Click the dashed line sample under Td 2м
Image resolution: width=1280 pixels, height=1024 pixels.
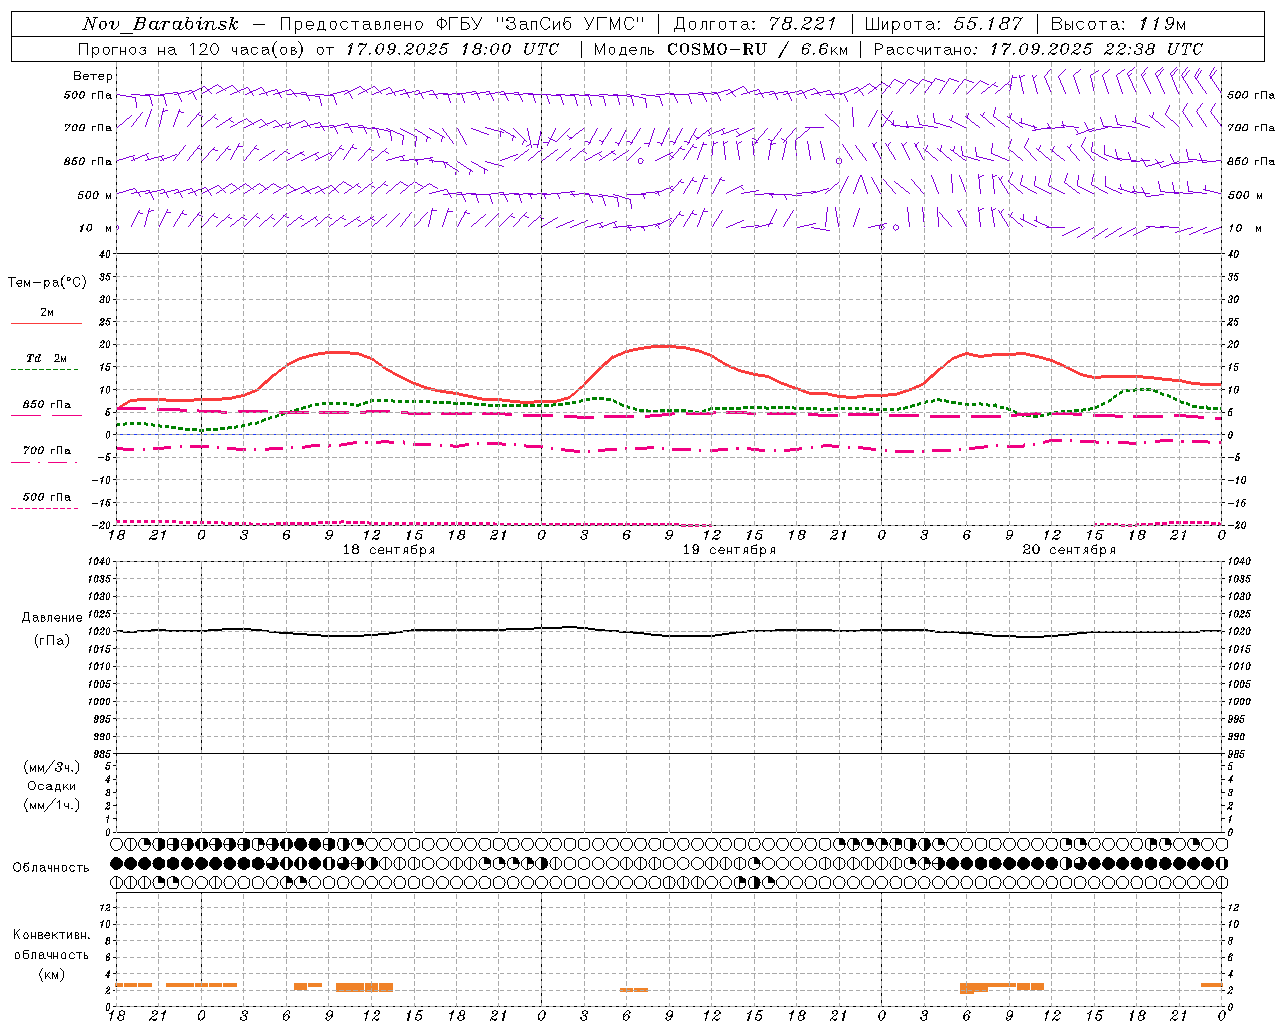tap(44, 371)
